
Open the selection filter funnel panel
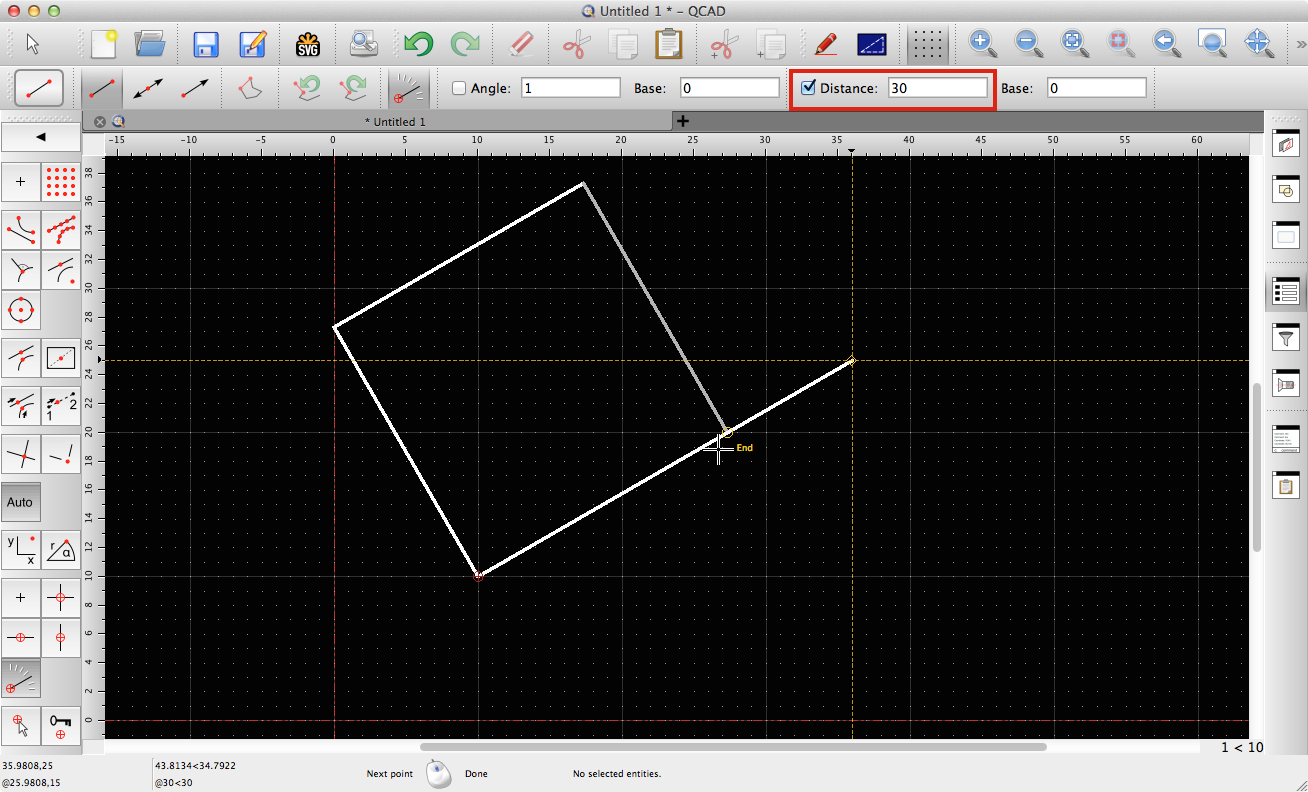1286,337
